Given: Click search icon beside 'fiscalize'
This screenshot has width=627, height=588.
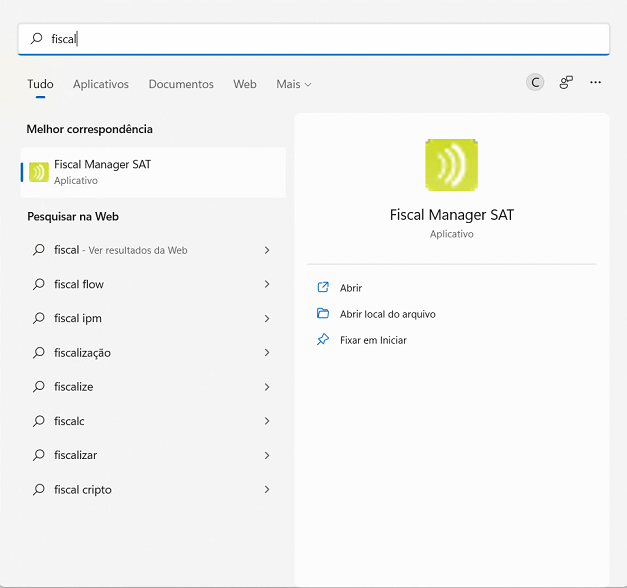Looking at the screenshot, I should pos(39,387).
